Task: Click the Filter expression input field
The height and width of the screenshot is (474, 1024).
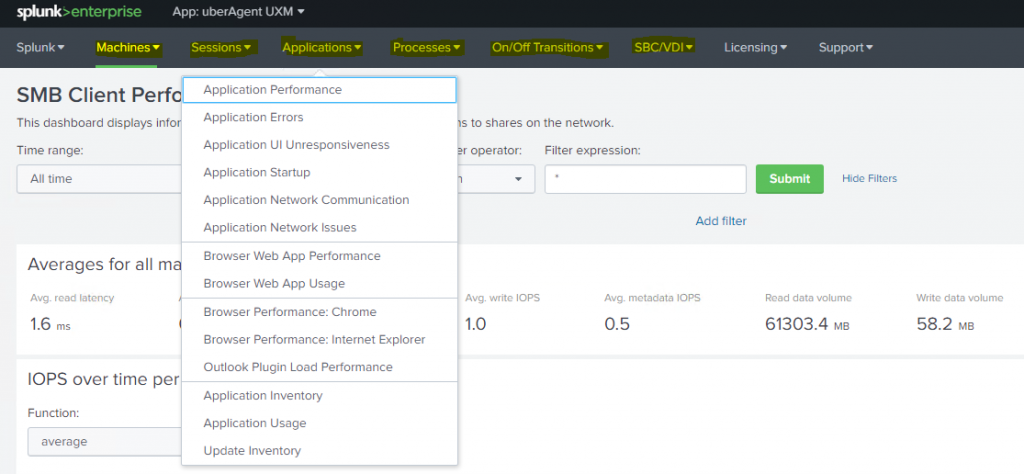Action: click(x=645, y=179)
